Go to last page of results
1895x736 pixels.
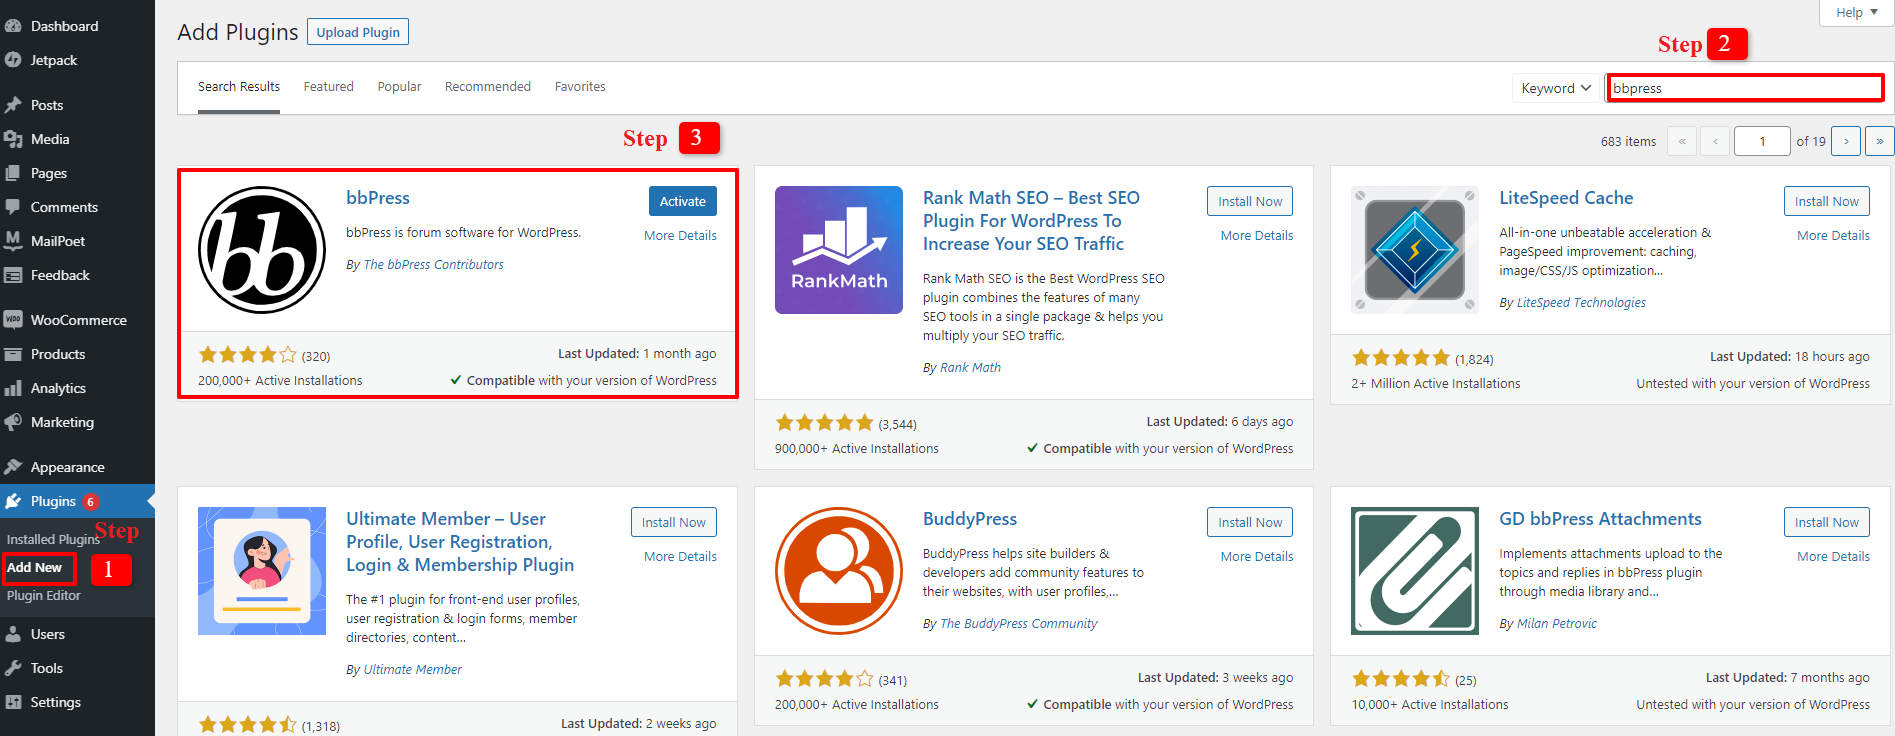[1880, 141]
